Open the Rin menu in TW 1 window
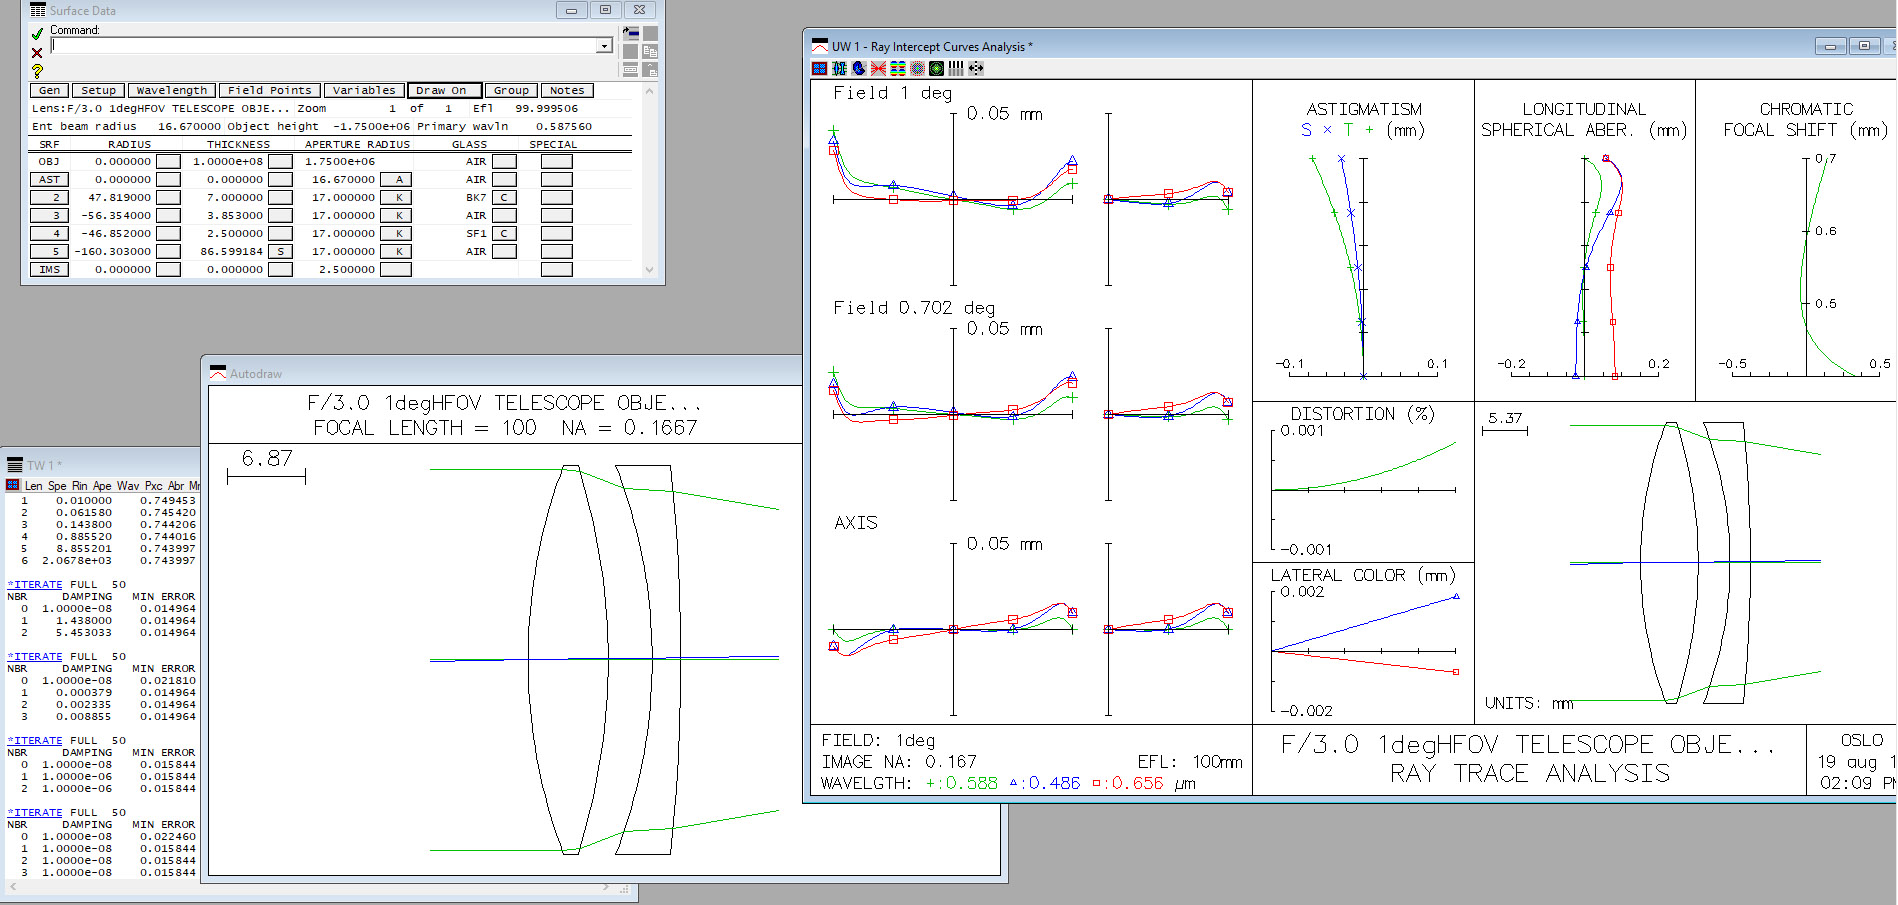The image size is (1898, 905). coord(79,485)
